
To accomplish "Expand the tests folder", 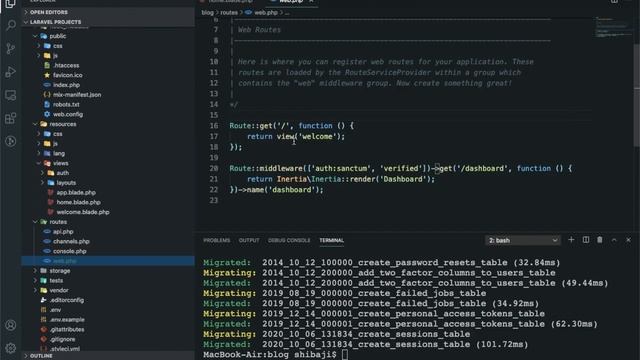I will point(56,281).
